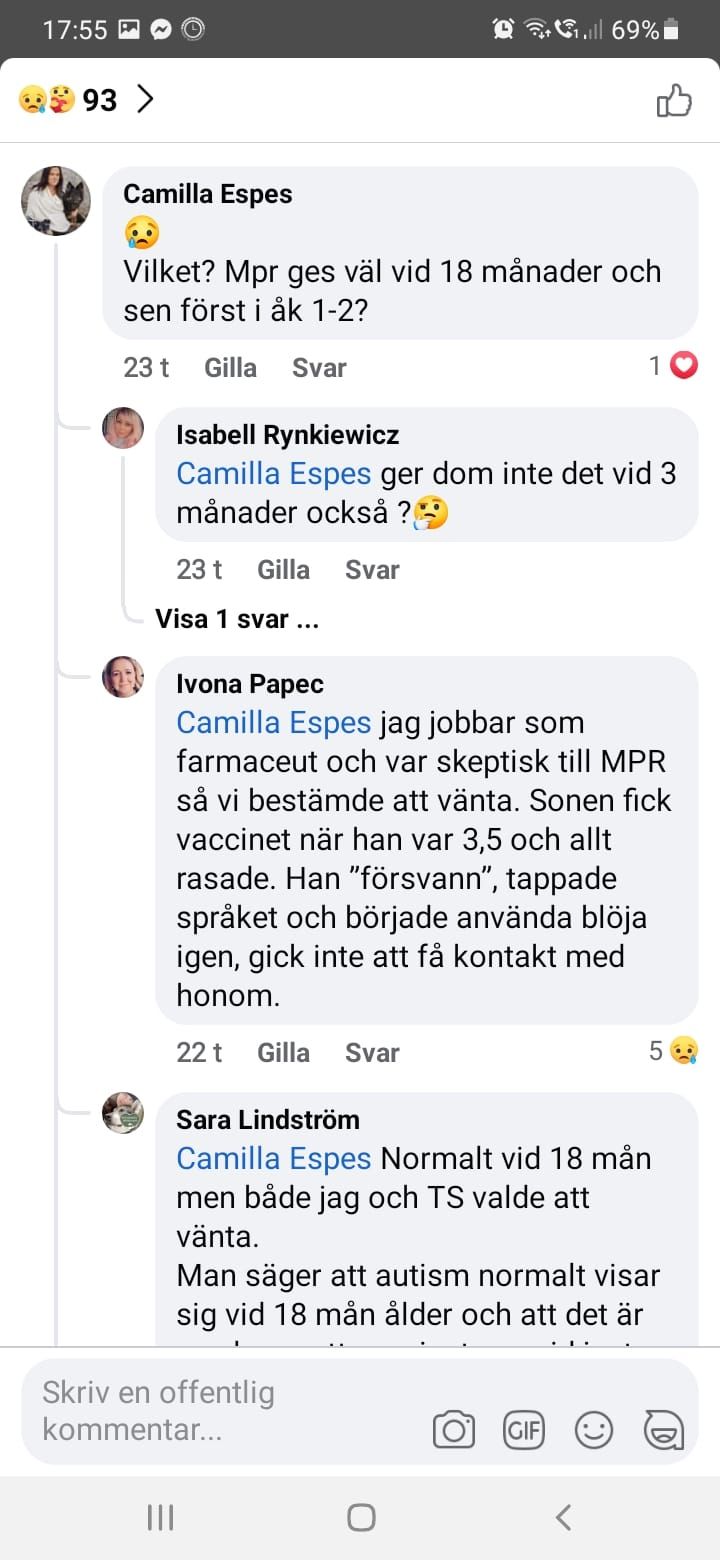This screenshot has height=1560, width=720.
Task: Tap the heart reaction on Camilla's comment
Action: coord(683,367)
